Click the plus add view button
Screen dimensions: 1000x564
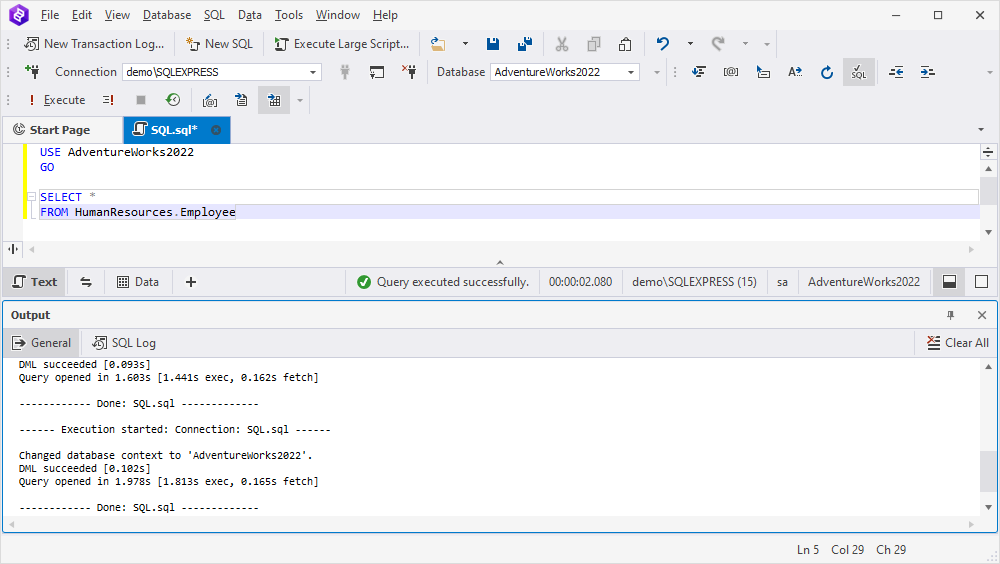191,282
